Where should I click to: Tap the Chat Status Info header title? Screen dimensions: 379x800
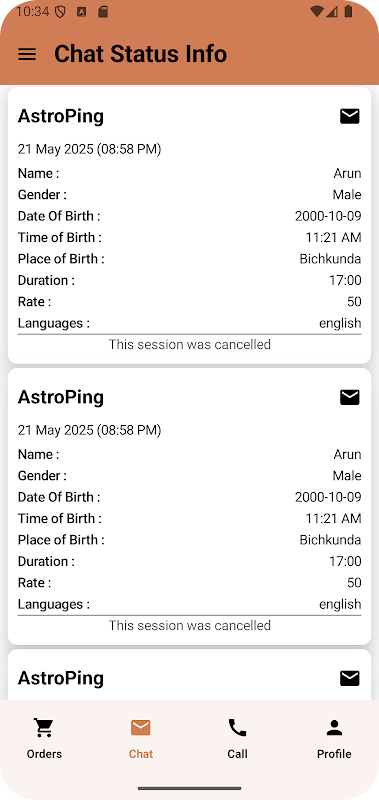[140, 54]
